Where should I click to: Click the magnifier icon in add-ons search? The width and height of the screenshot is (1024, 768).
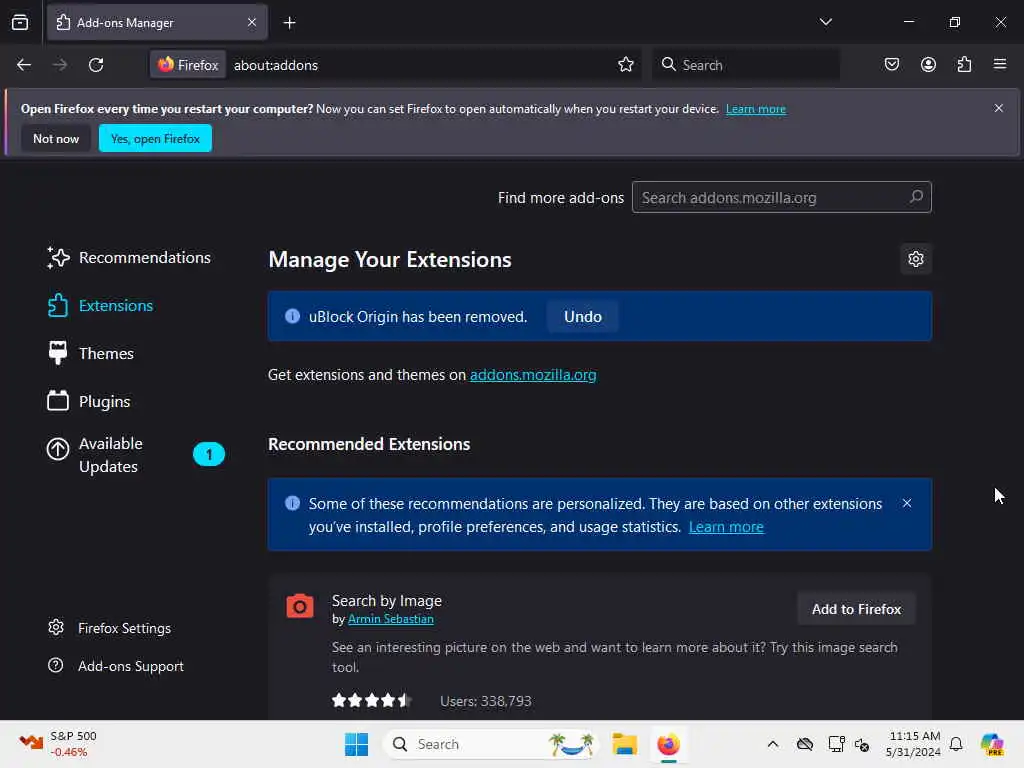pyautogui.click(x=916, y=197)
